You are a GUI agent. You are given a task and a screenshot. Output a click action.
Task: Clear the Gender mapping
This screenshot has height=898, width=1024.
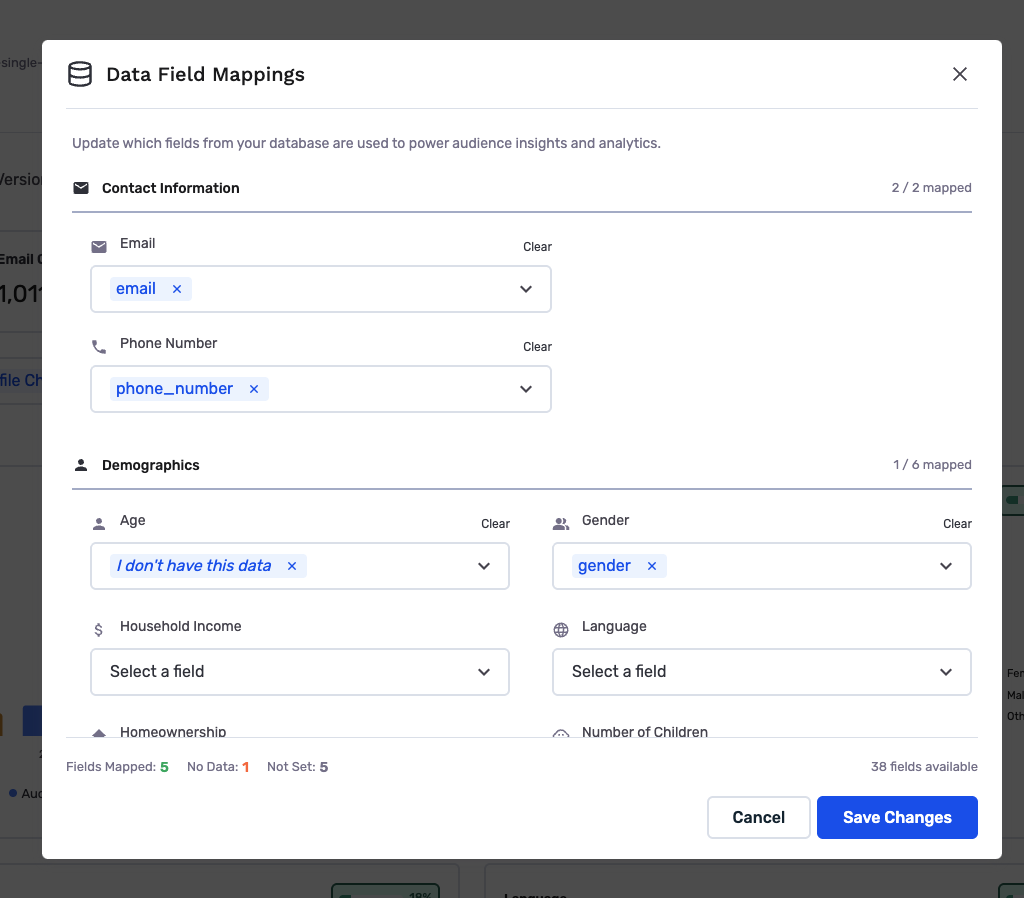pos(957,524)
